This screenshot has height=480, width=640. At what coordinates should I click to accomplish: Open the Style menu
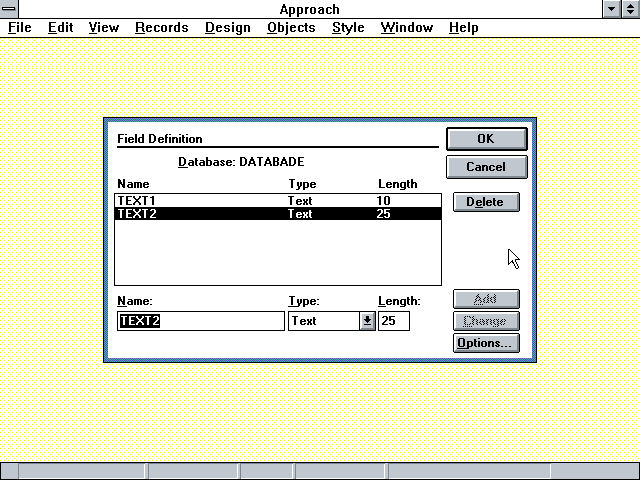pyautogui.click(x=348, y=27)
